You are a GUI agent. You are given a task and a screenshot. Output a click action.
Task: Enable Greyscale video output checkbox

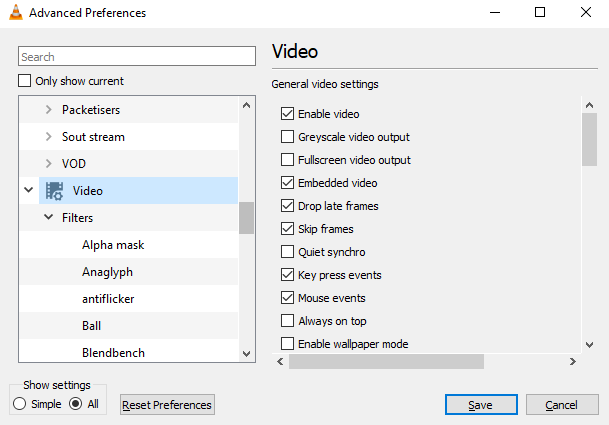coord(288,137)
